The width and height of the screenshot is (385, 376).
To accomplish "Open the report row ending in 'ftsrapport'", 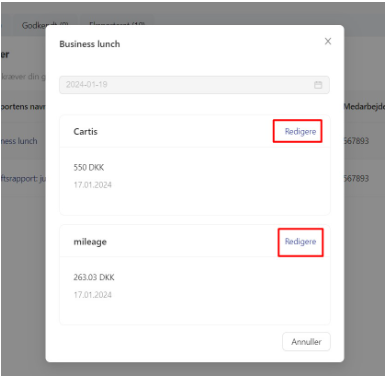I will [22, 179].
